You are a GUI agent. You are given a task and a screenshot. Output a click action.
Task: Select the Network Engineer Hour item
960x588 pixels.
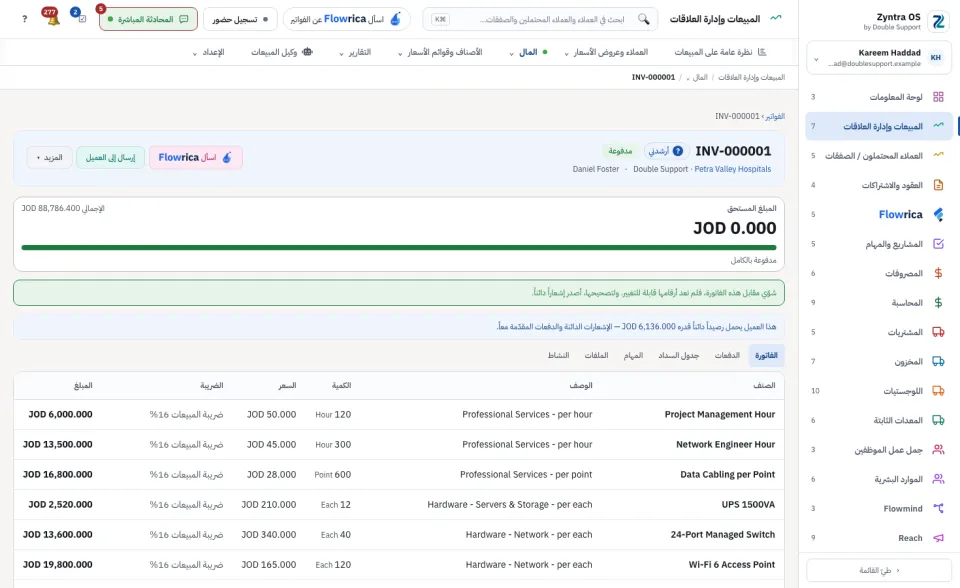tap(725, 445)
